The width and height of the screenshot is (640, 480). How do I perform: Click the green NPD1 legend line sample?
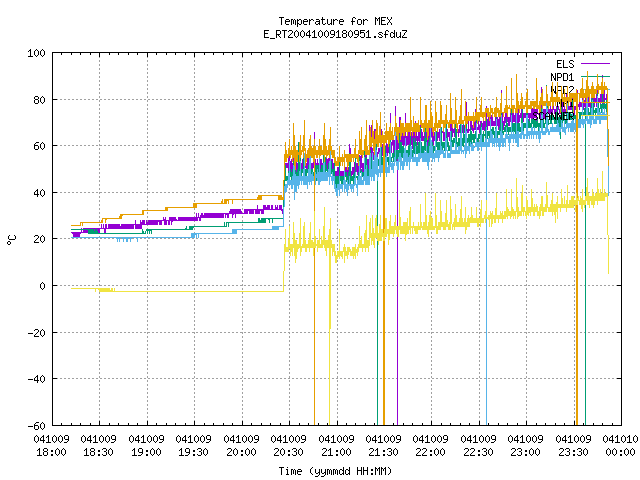pyautogui.click(x=595, y=77)
